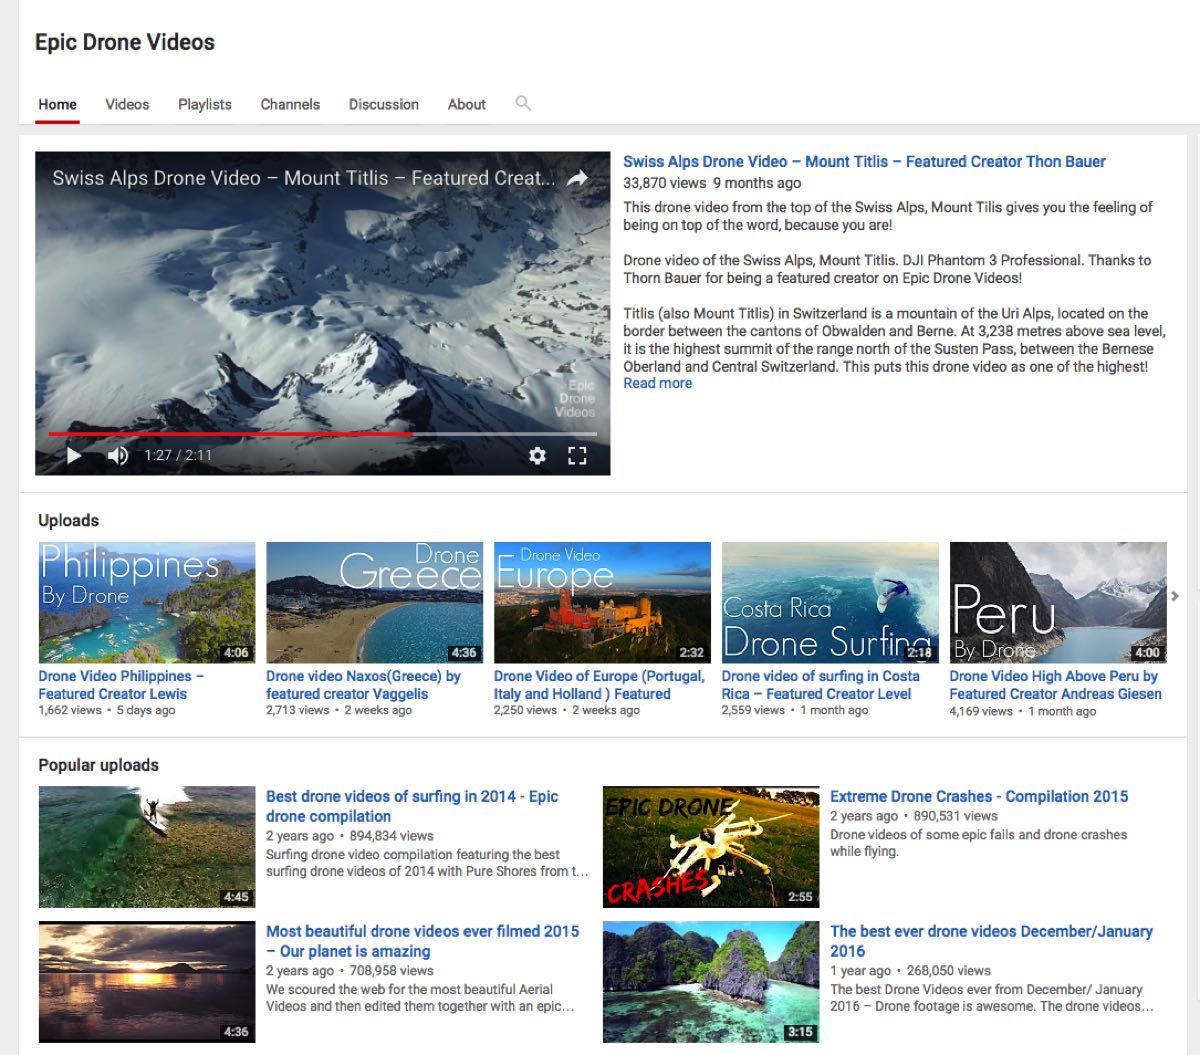Click the featured video title overlay
The image size is (1200, 1055).
[x=303, y=178]
